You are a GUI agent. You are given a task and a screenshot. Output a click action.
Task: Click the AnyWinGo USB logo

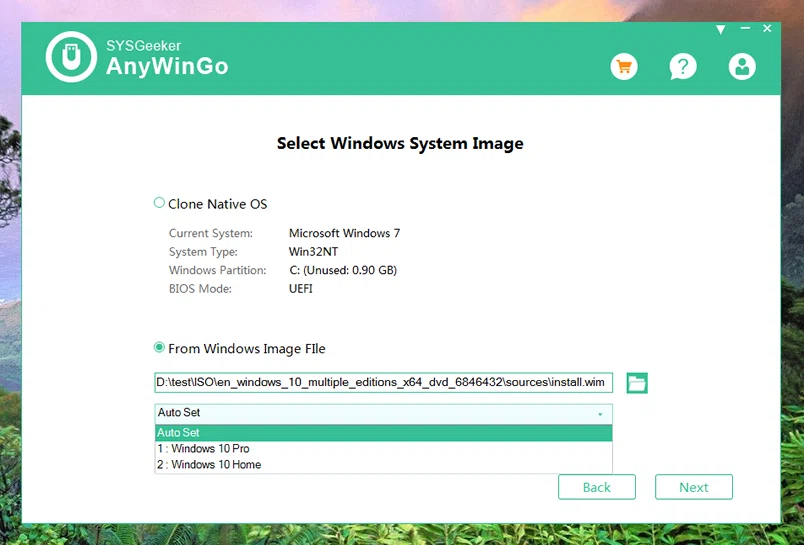pyautogui.click(x=71, y=57)
